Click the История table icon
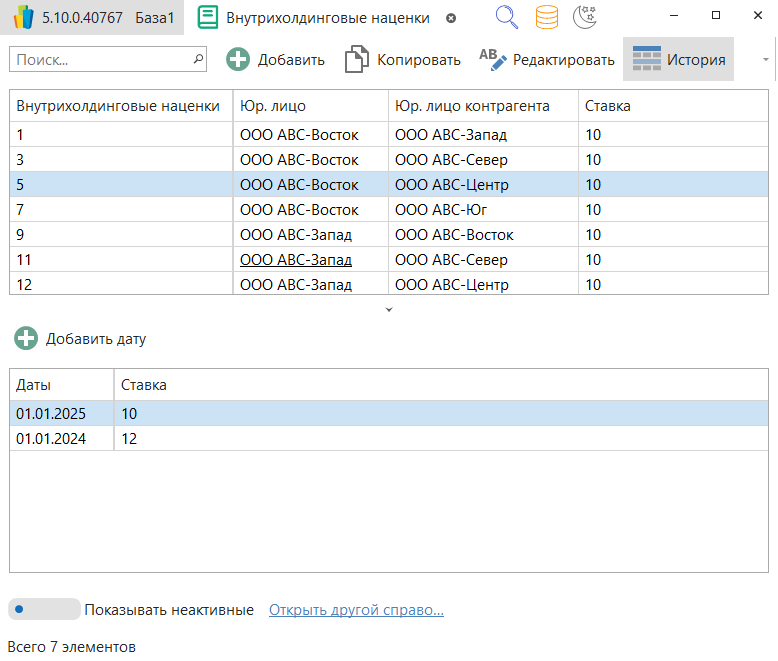Image resolution: width=778 pixels, height=661 pixels. pyautogui.click(x=647, y=60)
